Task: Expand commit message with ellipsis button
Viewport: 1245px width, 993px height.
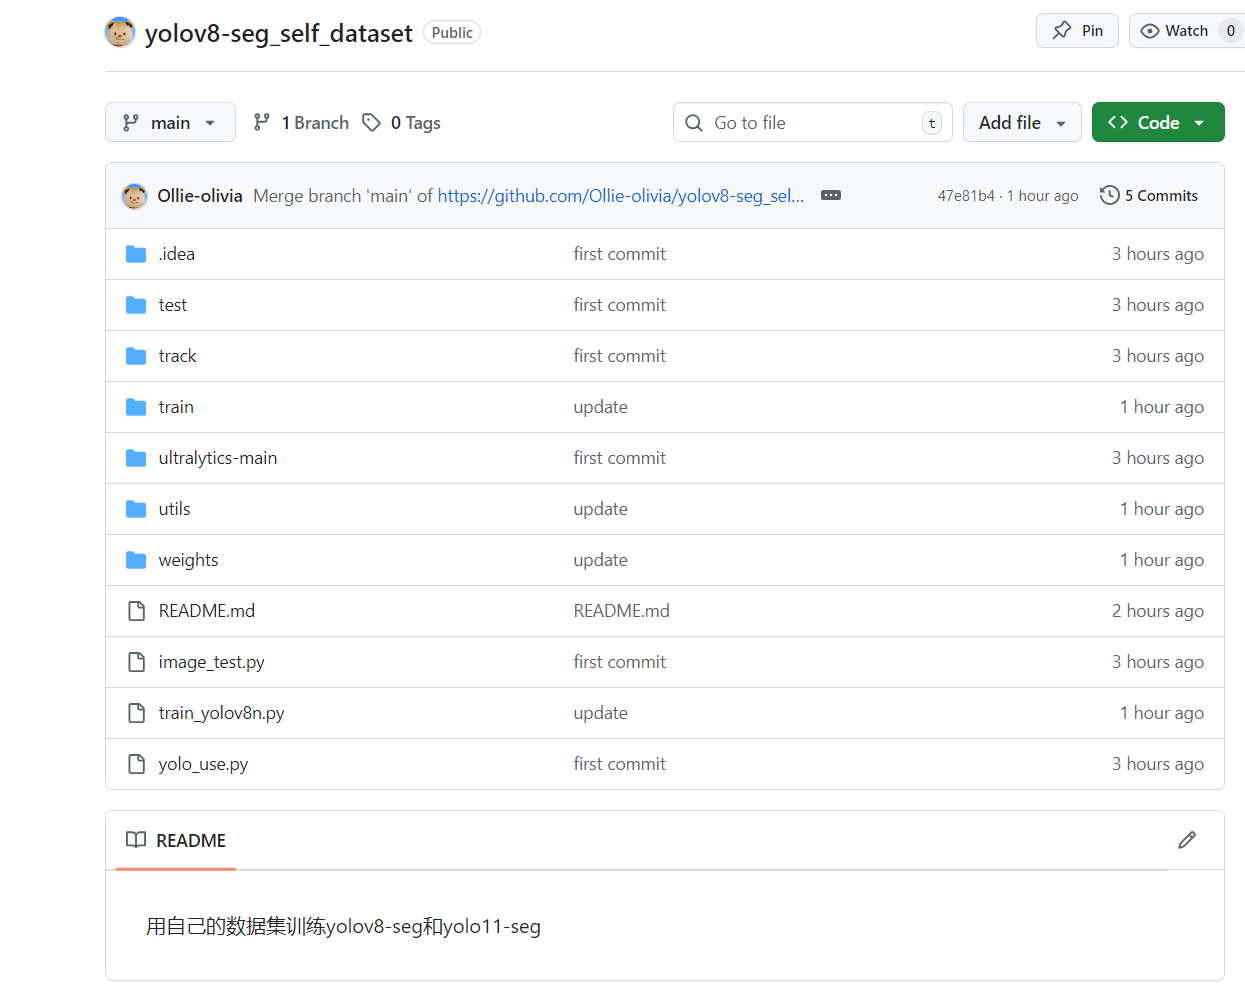Action: coord(831,195)
